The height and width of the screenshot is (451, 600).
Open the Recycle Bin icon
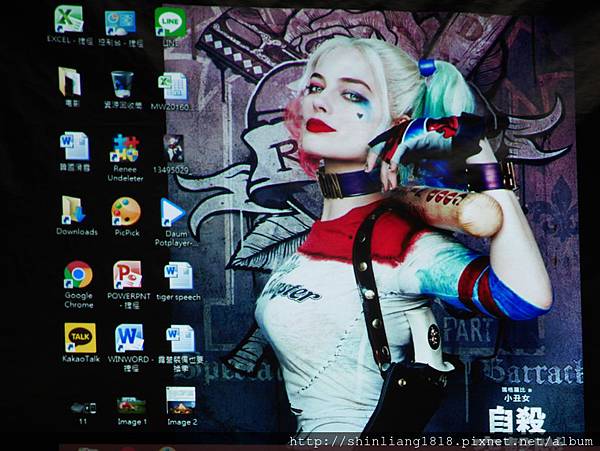coord(122,85)
